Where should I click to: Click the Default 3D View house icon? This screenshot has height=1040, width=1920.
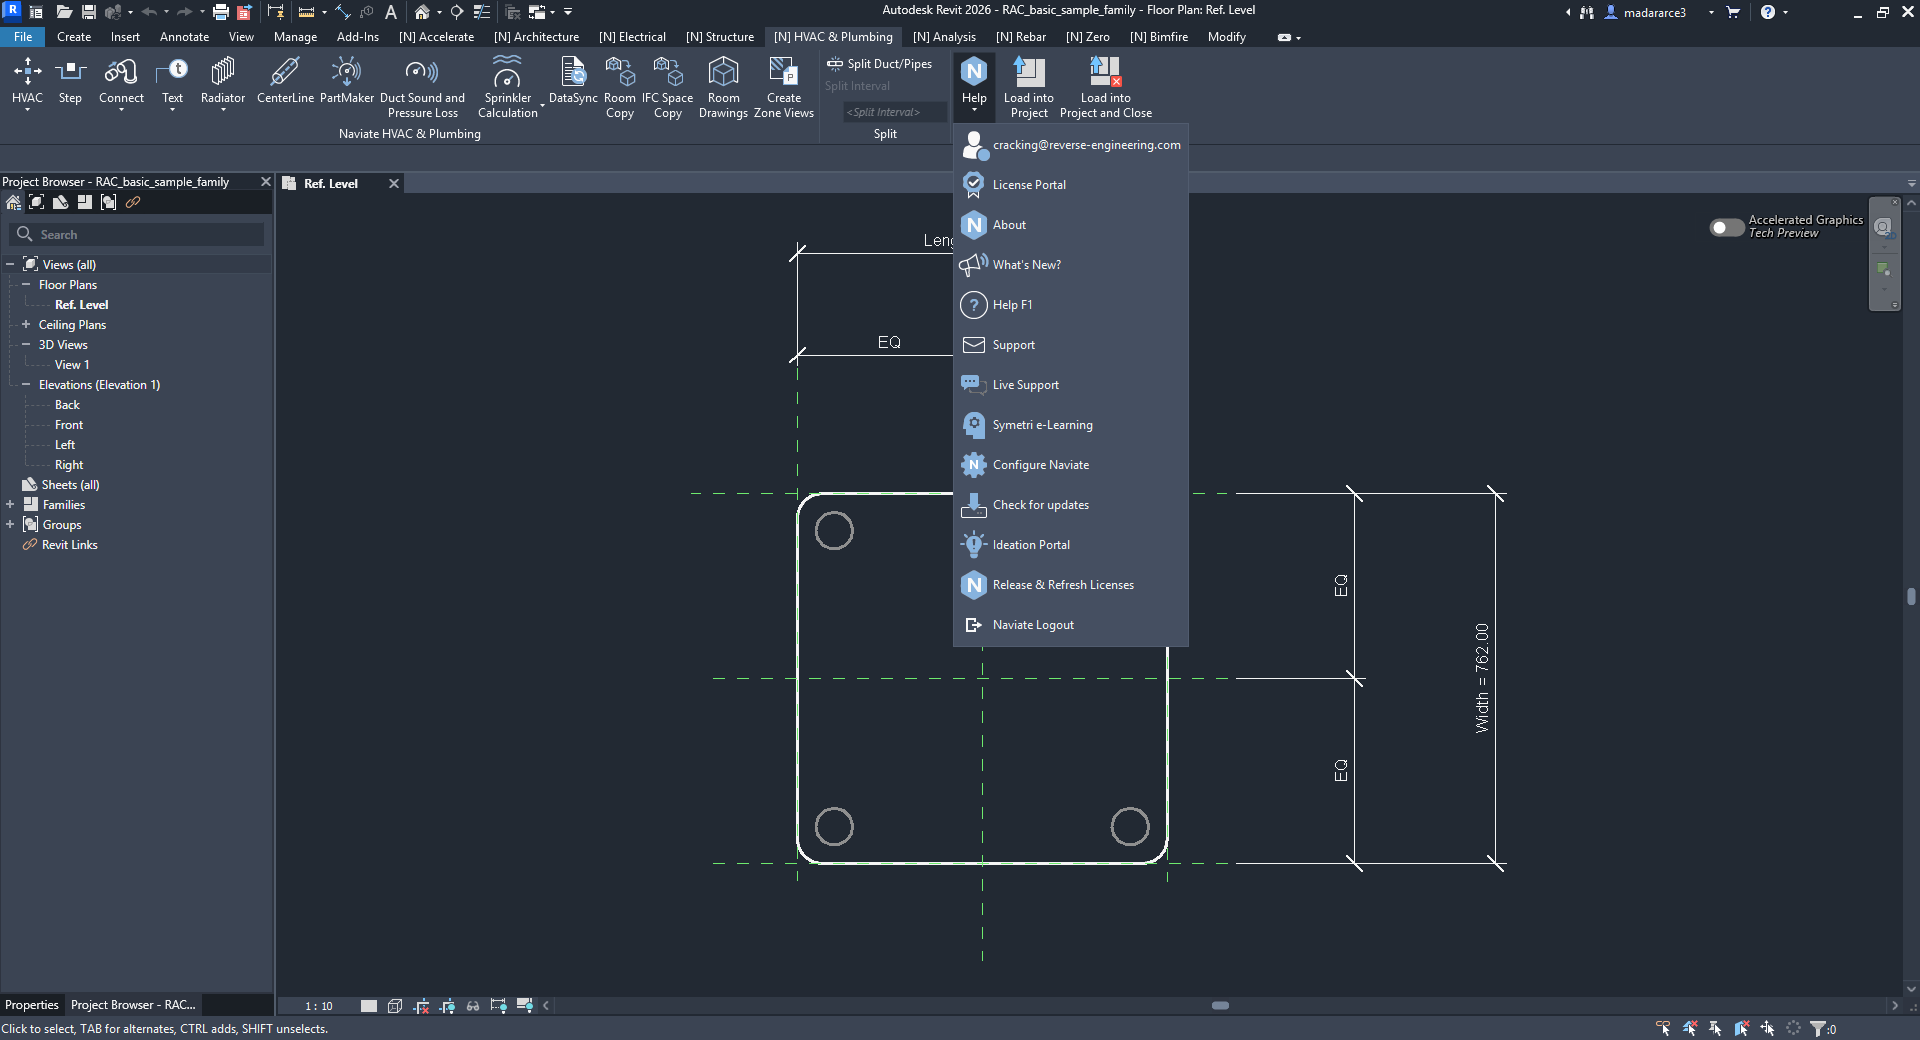(x=422, y=12)
